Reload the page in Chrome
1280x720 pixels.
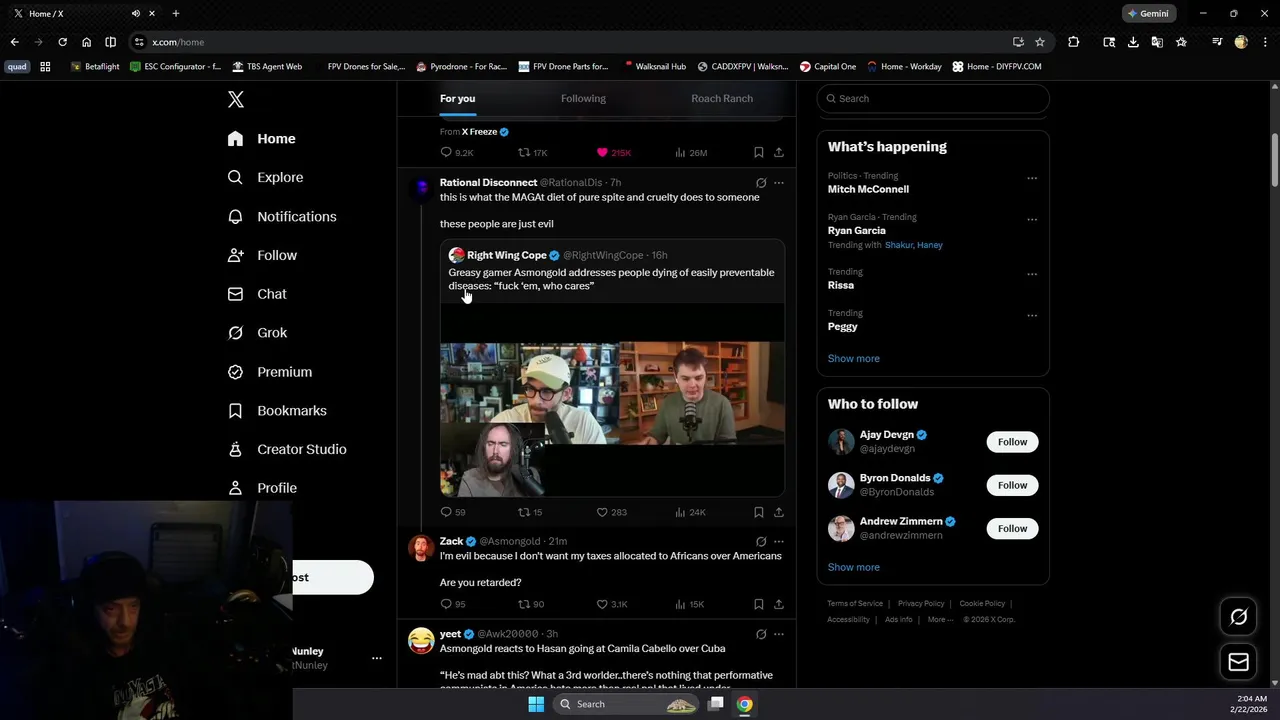click(62, 42)
